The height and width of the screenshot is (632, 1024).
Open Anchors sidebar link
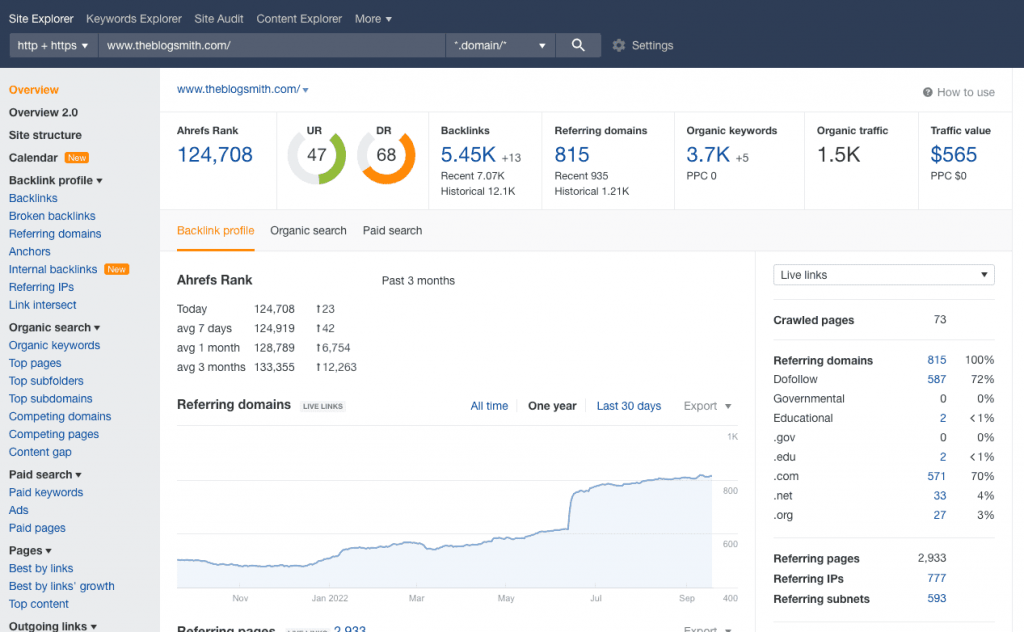pyautogui.click(x=29, y=251)
